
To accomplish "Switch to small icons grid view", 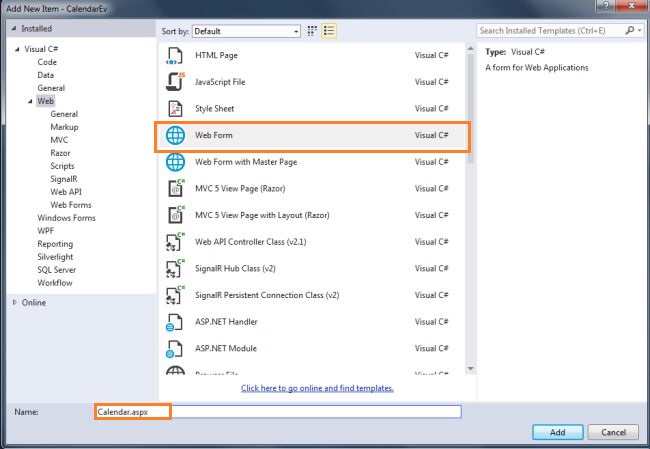I will coord(312,31).
